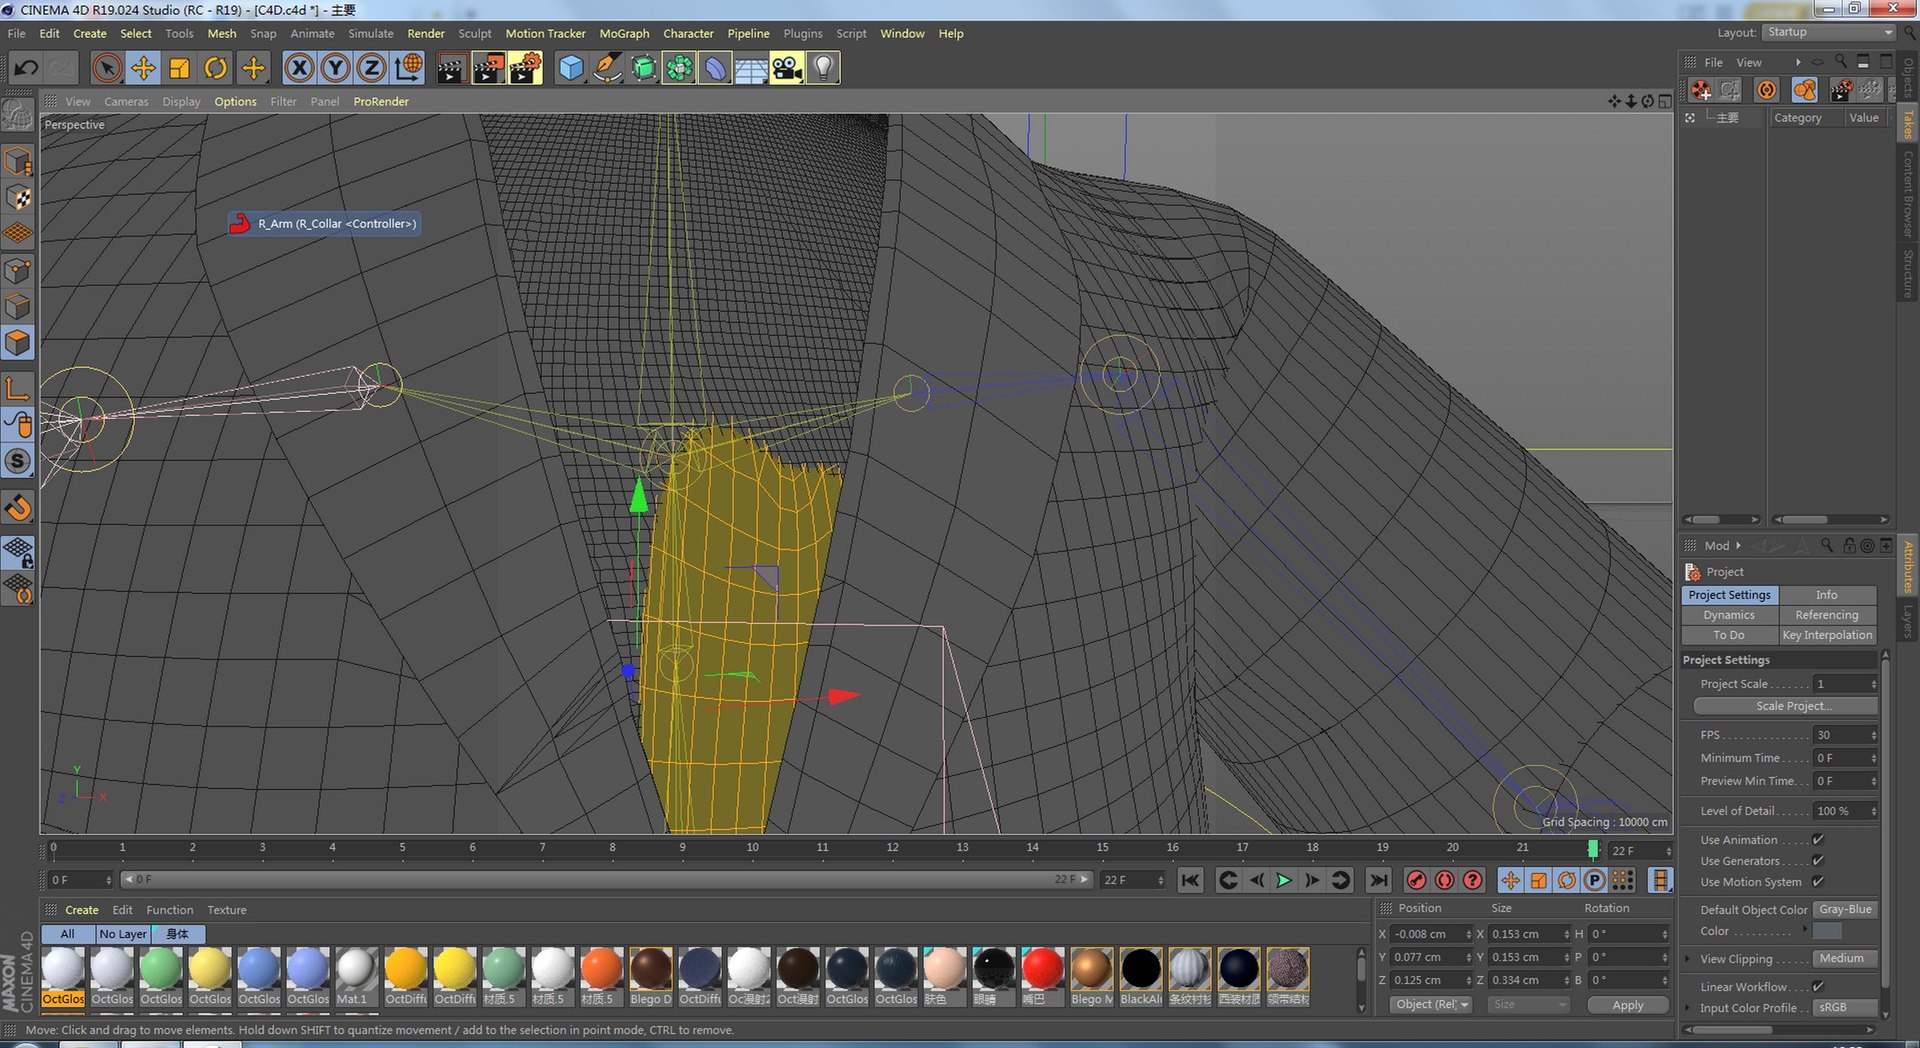Select the Move tool in top toolbar
Screen dimensions: 1920x1048
(143, 68)
